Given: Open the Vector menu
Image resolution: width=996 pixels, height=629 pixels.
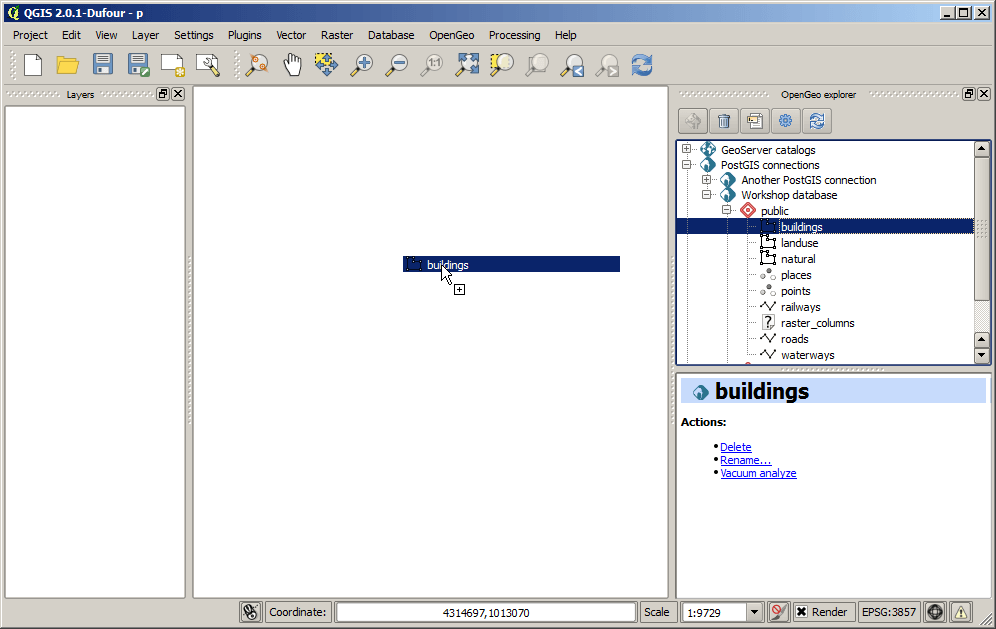Looking at the screenshot, I should [x=291, y=35].
